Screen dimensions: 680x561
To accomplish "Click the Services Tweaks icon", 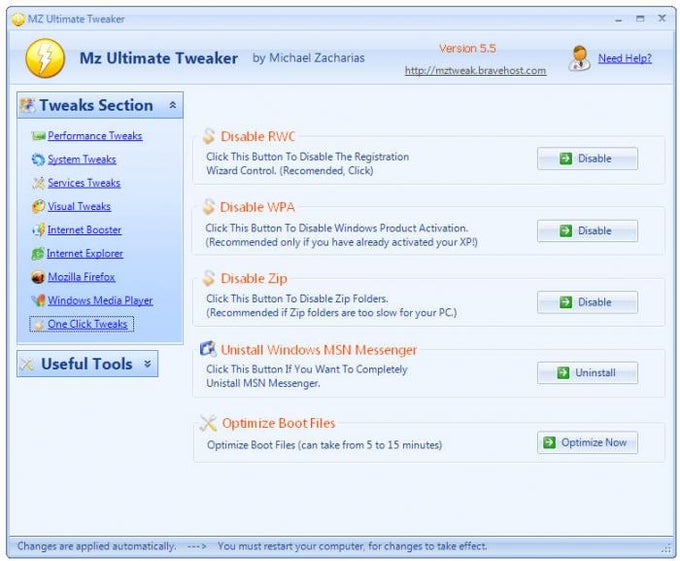I will pyautogui.click(x=38, y=183).
